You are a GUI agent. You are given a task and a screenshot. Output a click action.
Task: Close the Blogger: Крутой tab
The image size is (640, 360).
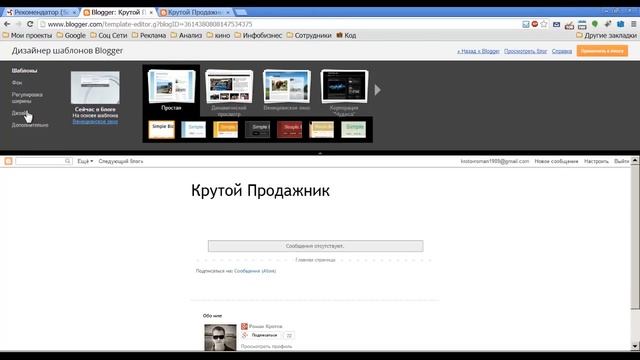click(x=151, y=13)
